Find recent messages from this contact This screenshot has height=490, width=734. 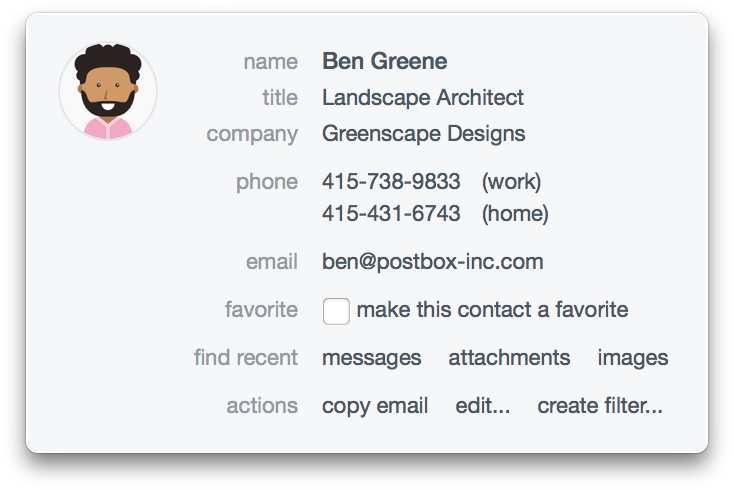[x=371, y=358]
